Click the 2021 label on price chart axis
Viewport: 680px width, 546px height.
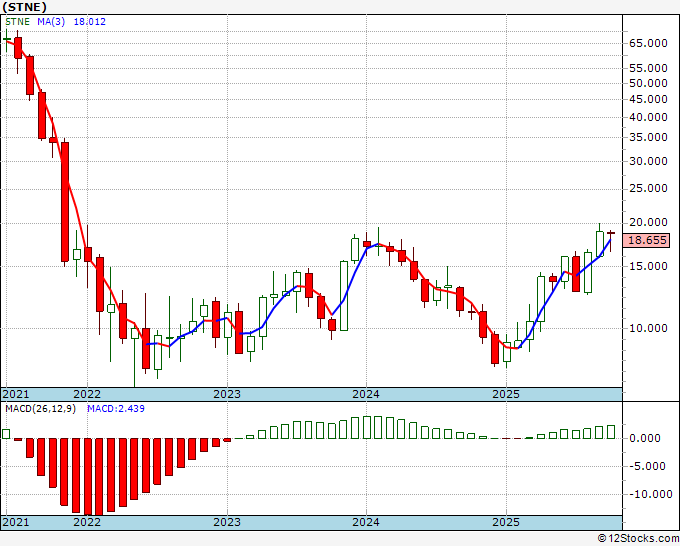coord(16,394)
